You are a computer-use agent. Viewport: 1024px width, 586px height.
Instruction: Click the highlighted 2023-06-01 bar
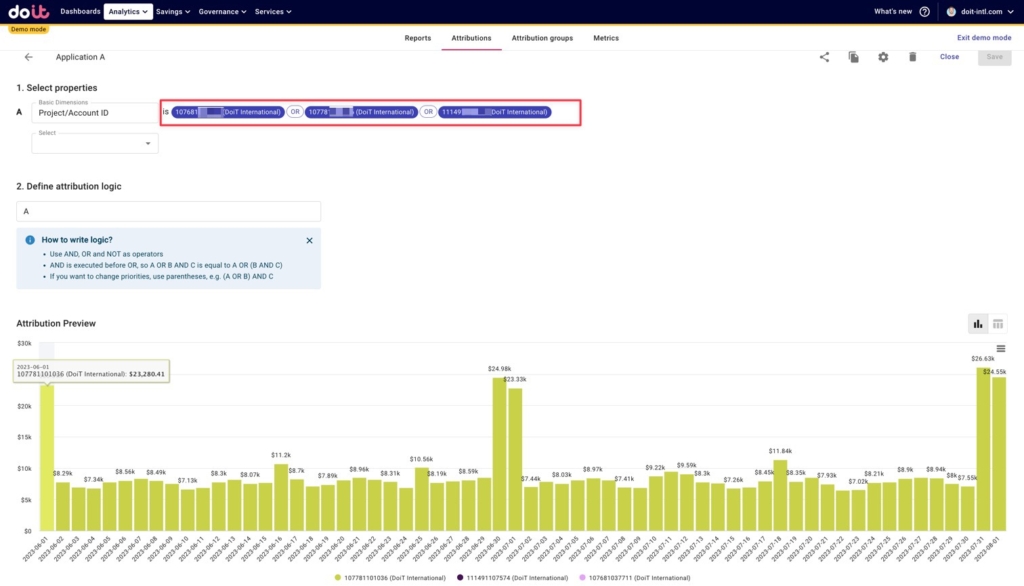[47, 457]
